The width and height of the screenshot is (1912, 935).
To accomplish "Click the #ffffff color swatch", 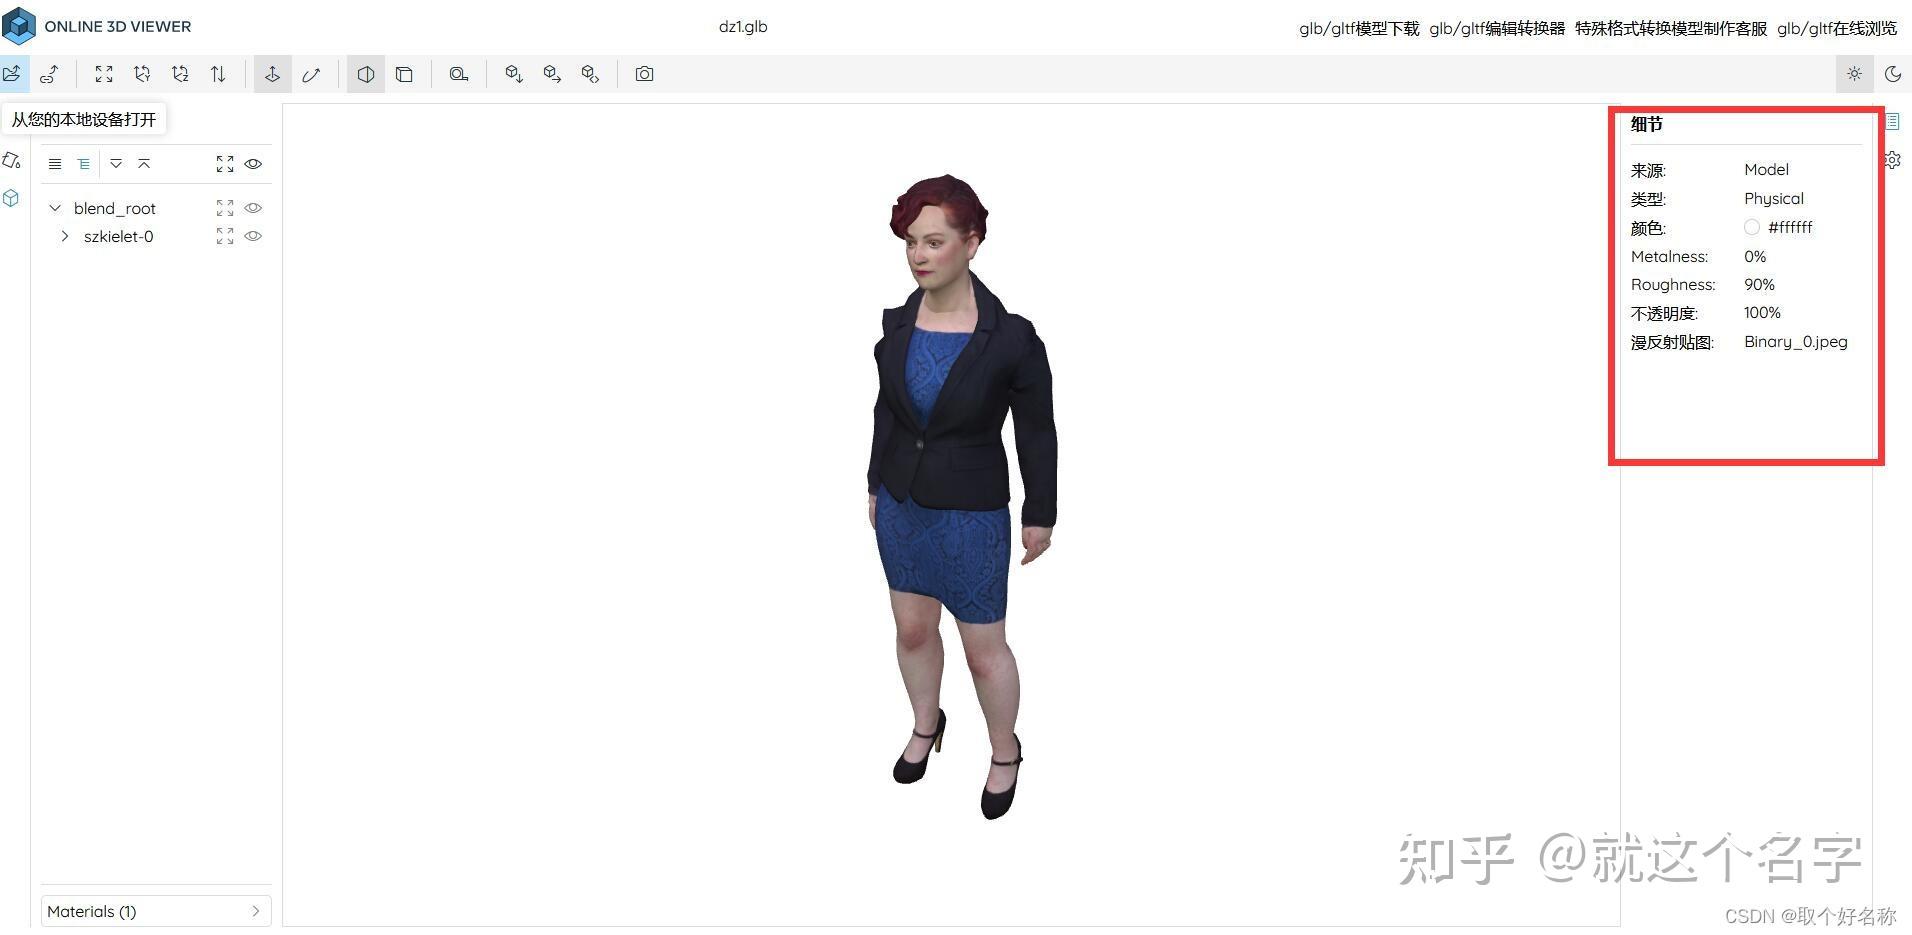I will (1752, 227).
